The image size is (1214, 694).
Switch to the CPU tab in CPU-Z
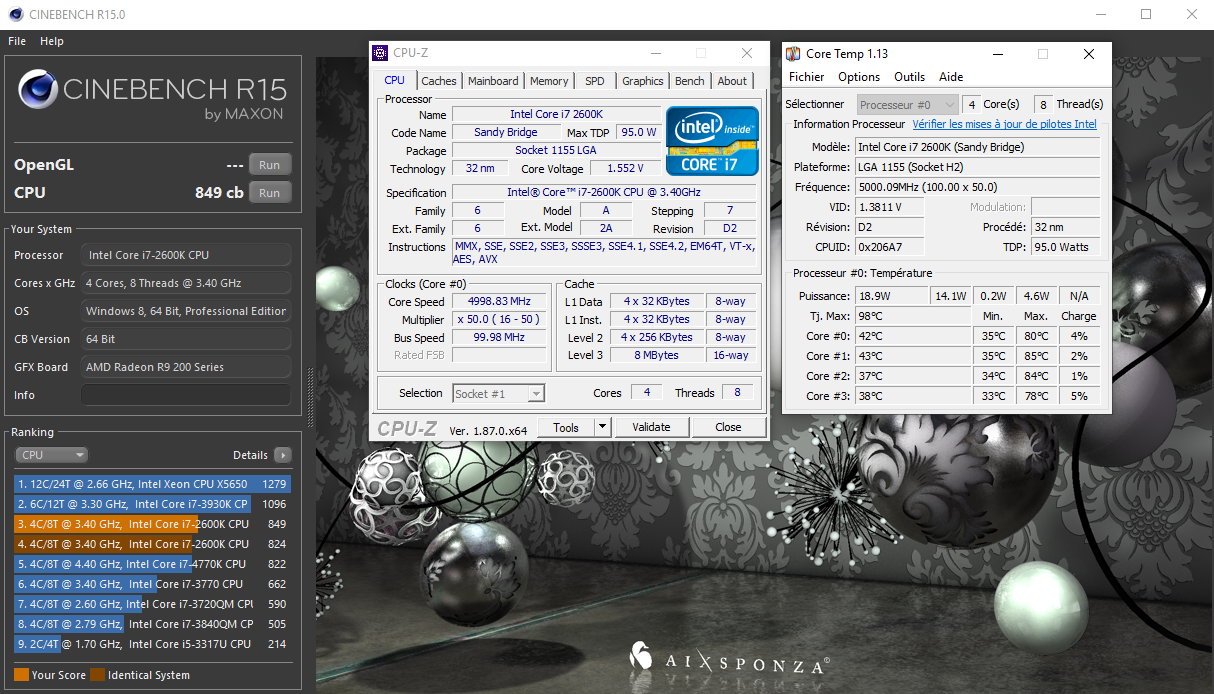tap(395, 81)
